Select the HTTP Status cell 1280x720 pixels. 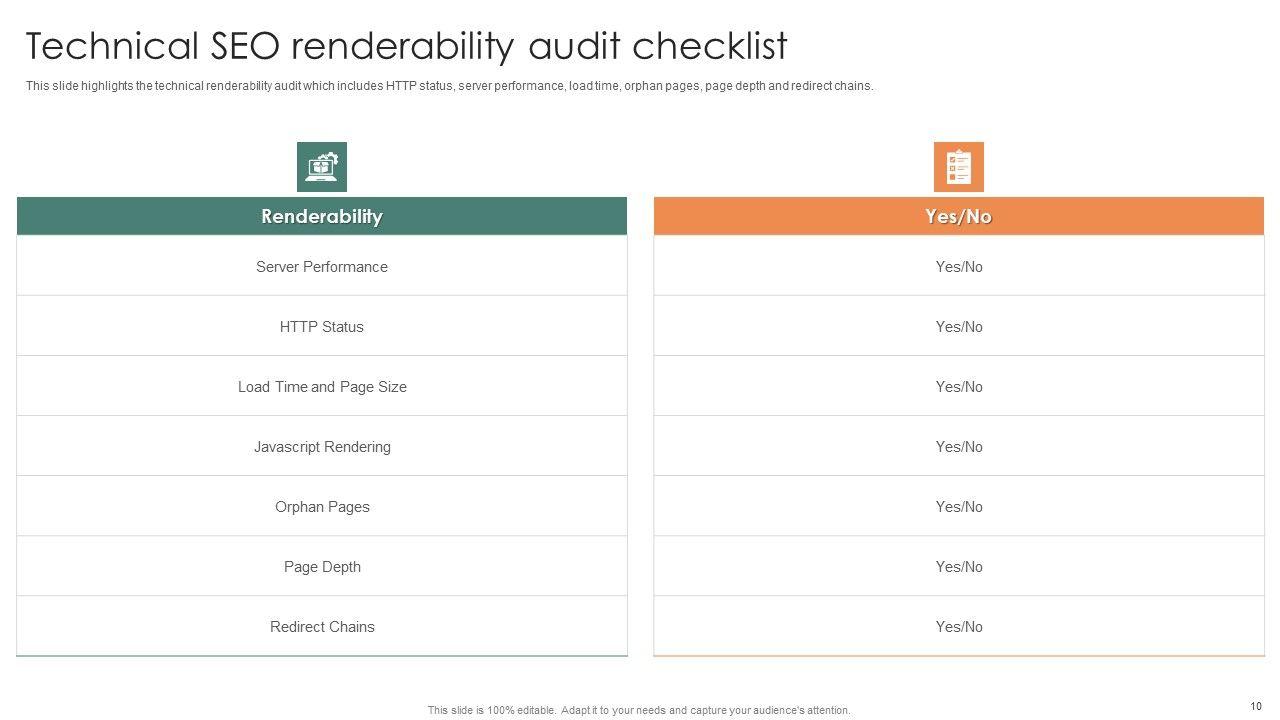click(322, 327)
